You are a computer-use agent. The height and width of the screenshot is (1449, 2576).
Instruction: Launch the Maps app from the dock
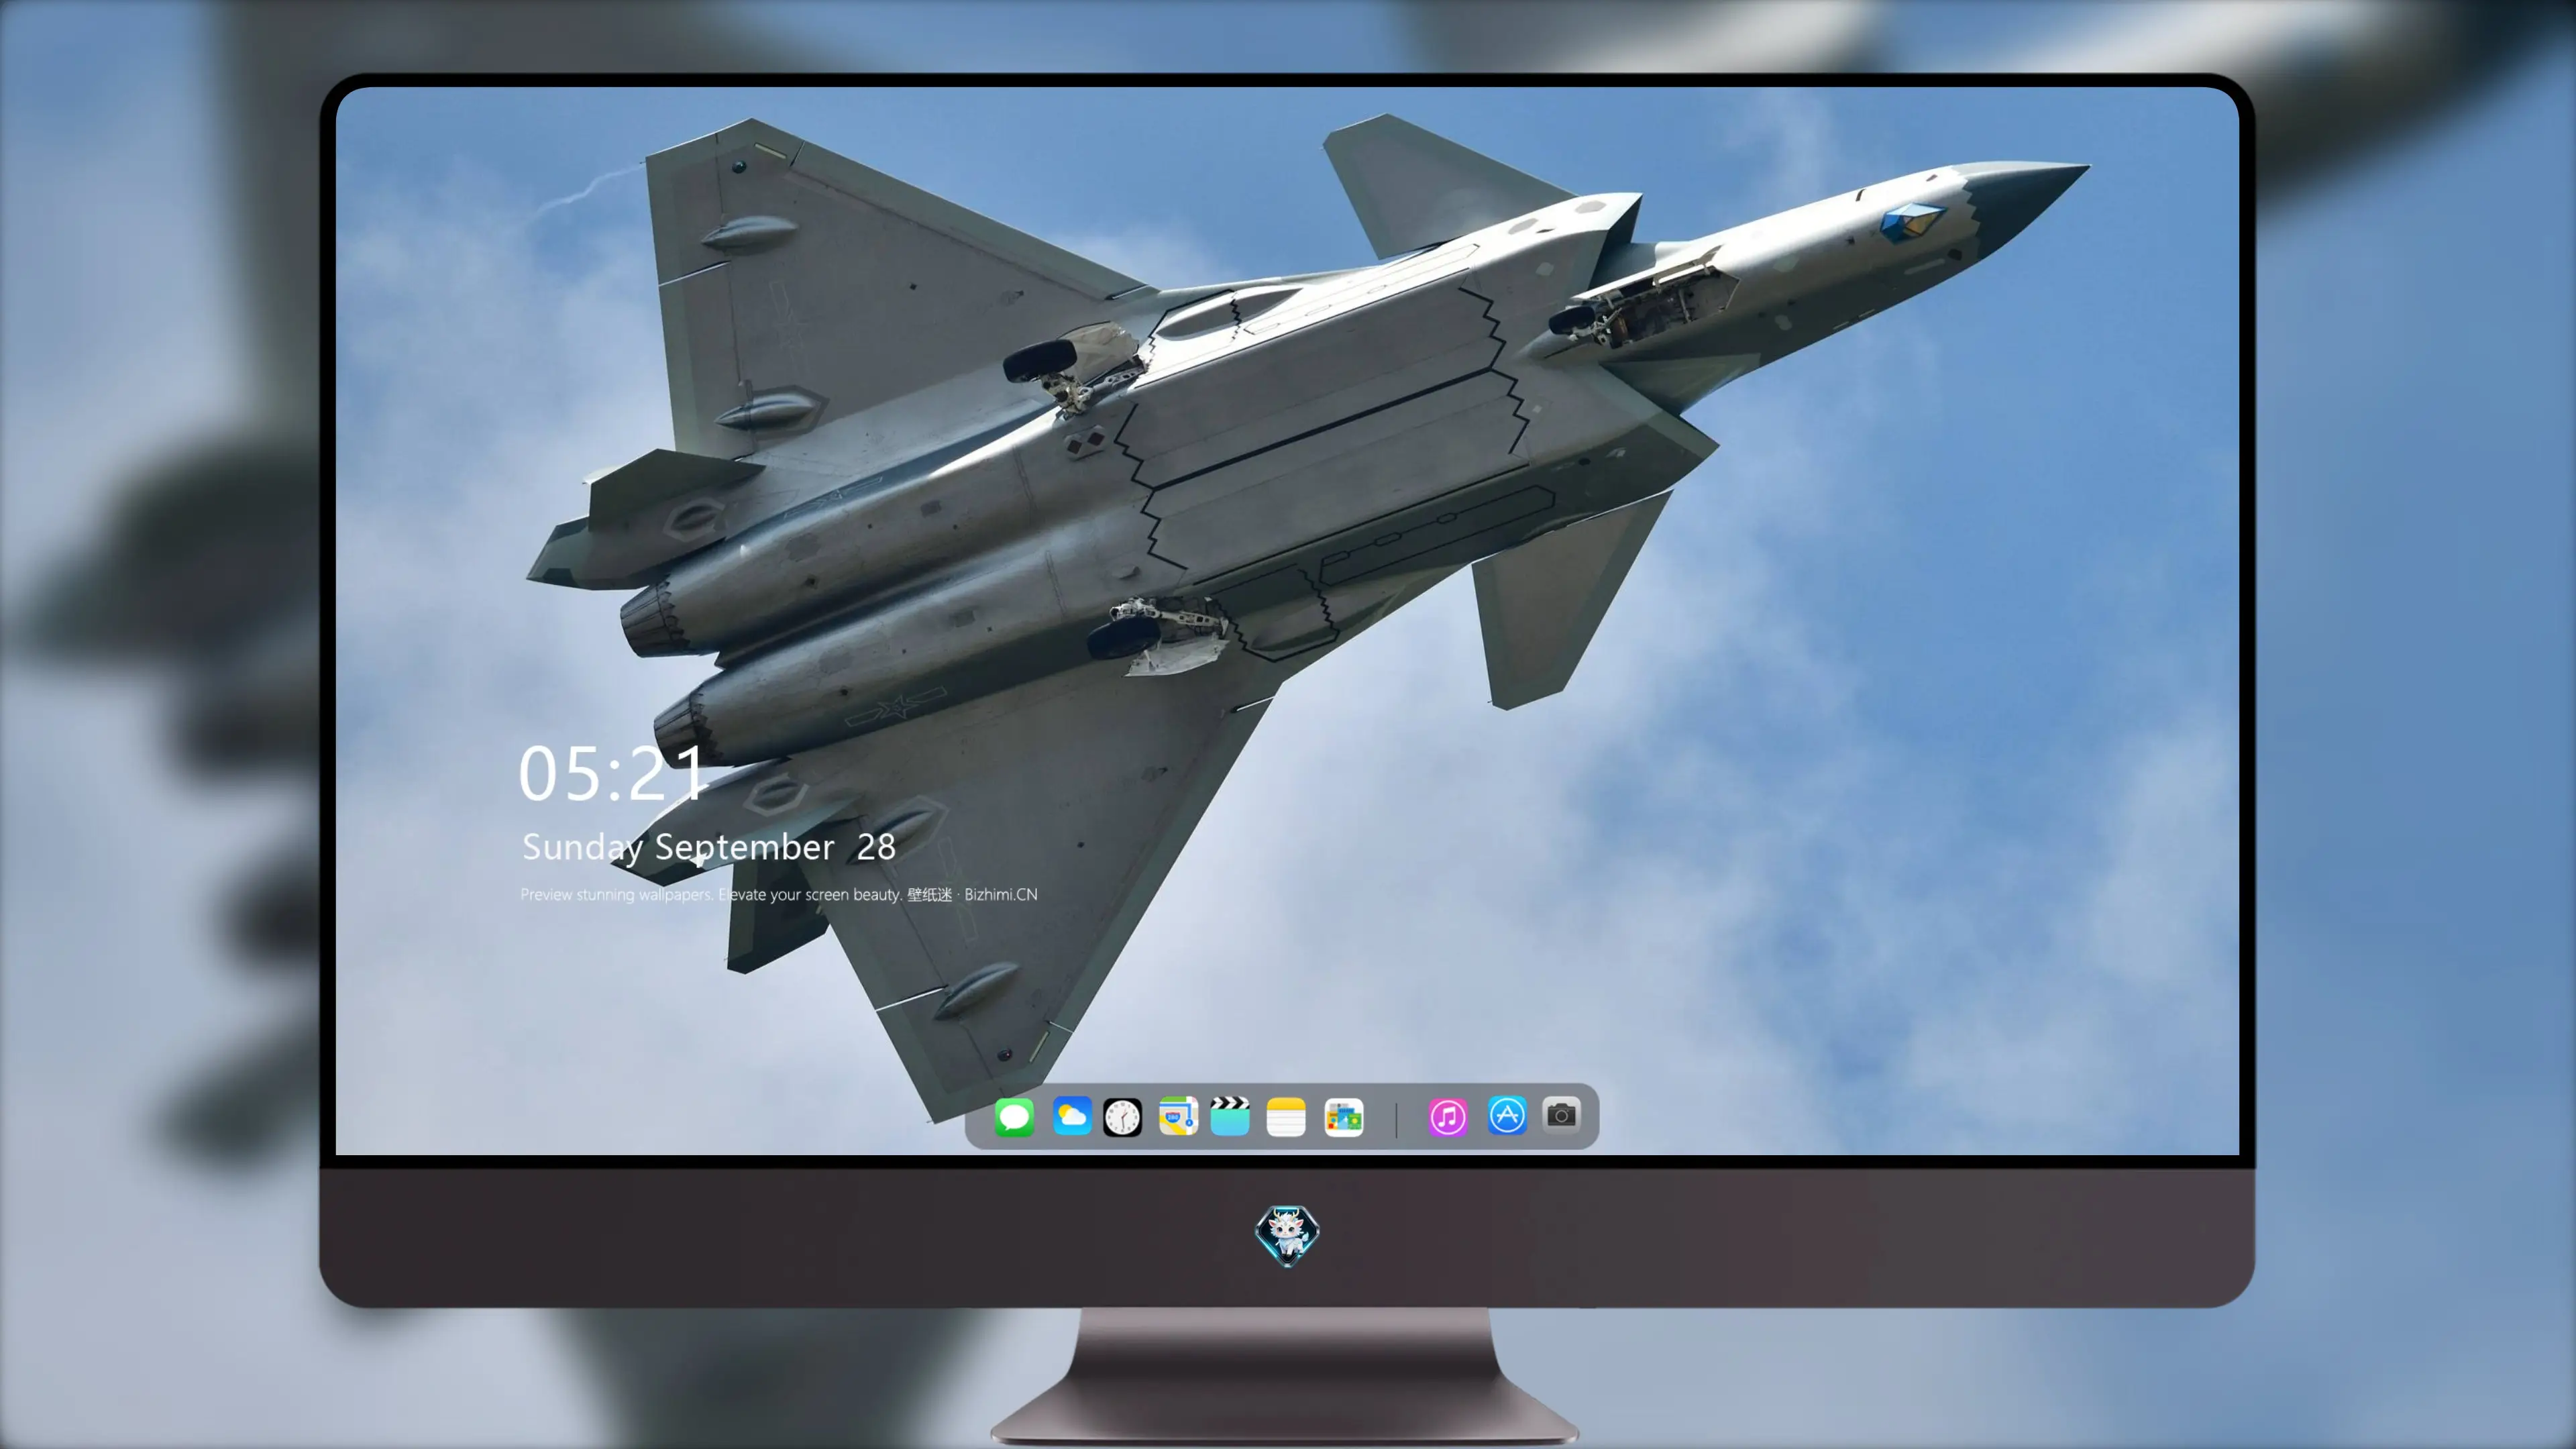[1178, 1117]
